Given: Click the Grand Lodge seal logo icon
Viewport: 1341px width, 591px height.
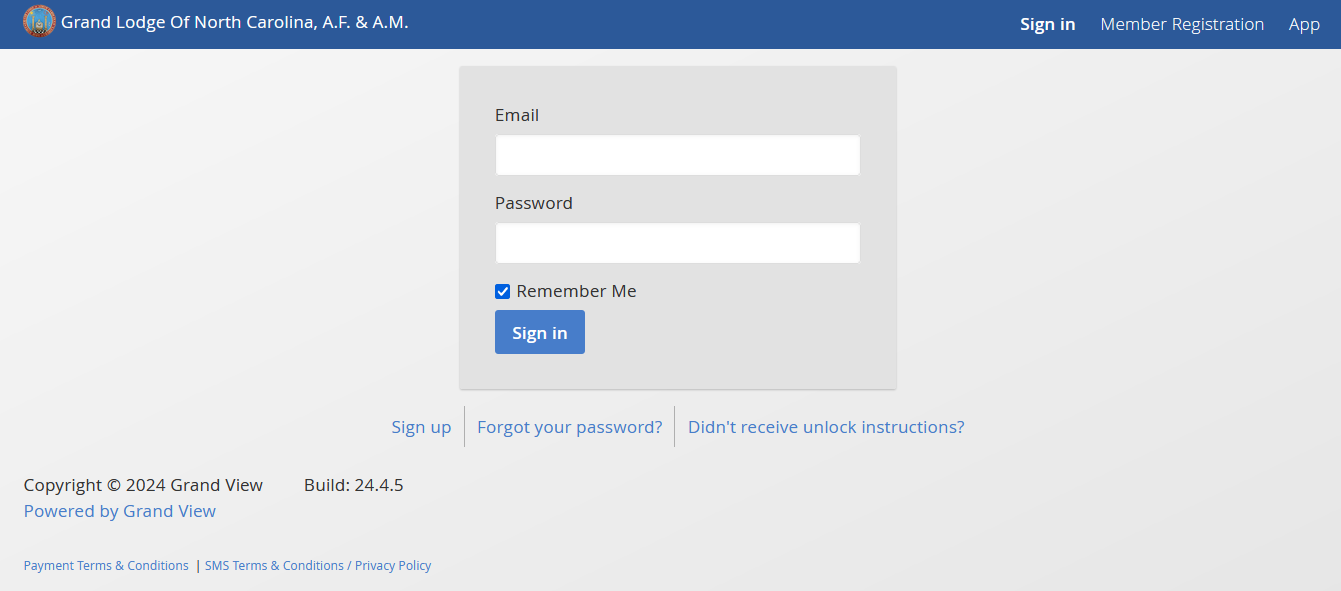Looking at the screenshot, I should coord(39,22).
